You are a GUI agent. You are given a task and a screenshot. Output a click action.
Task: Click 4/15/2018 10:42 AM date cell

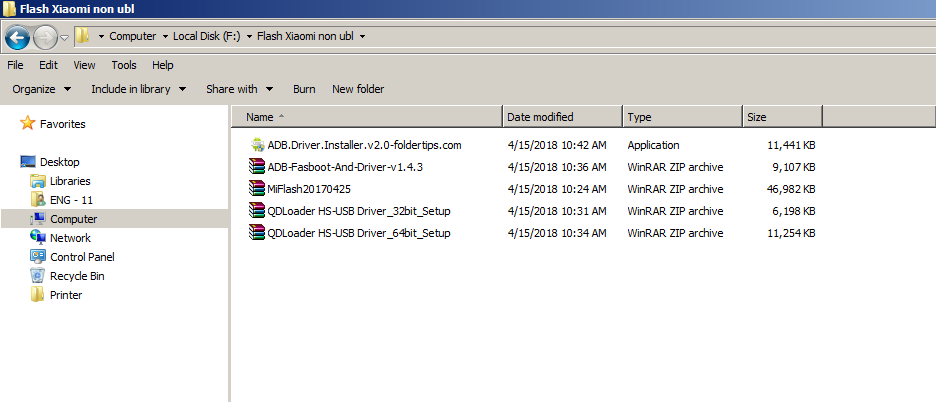point(557,145)
